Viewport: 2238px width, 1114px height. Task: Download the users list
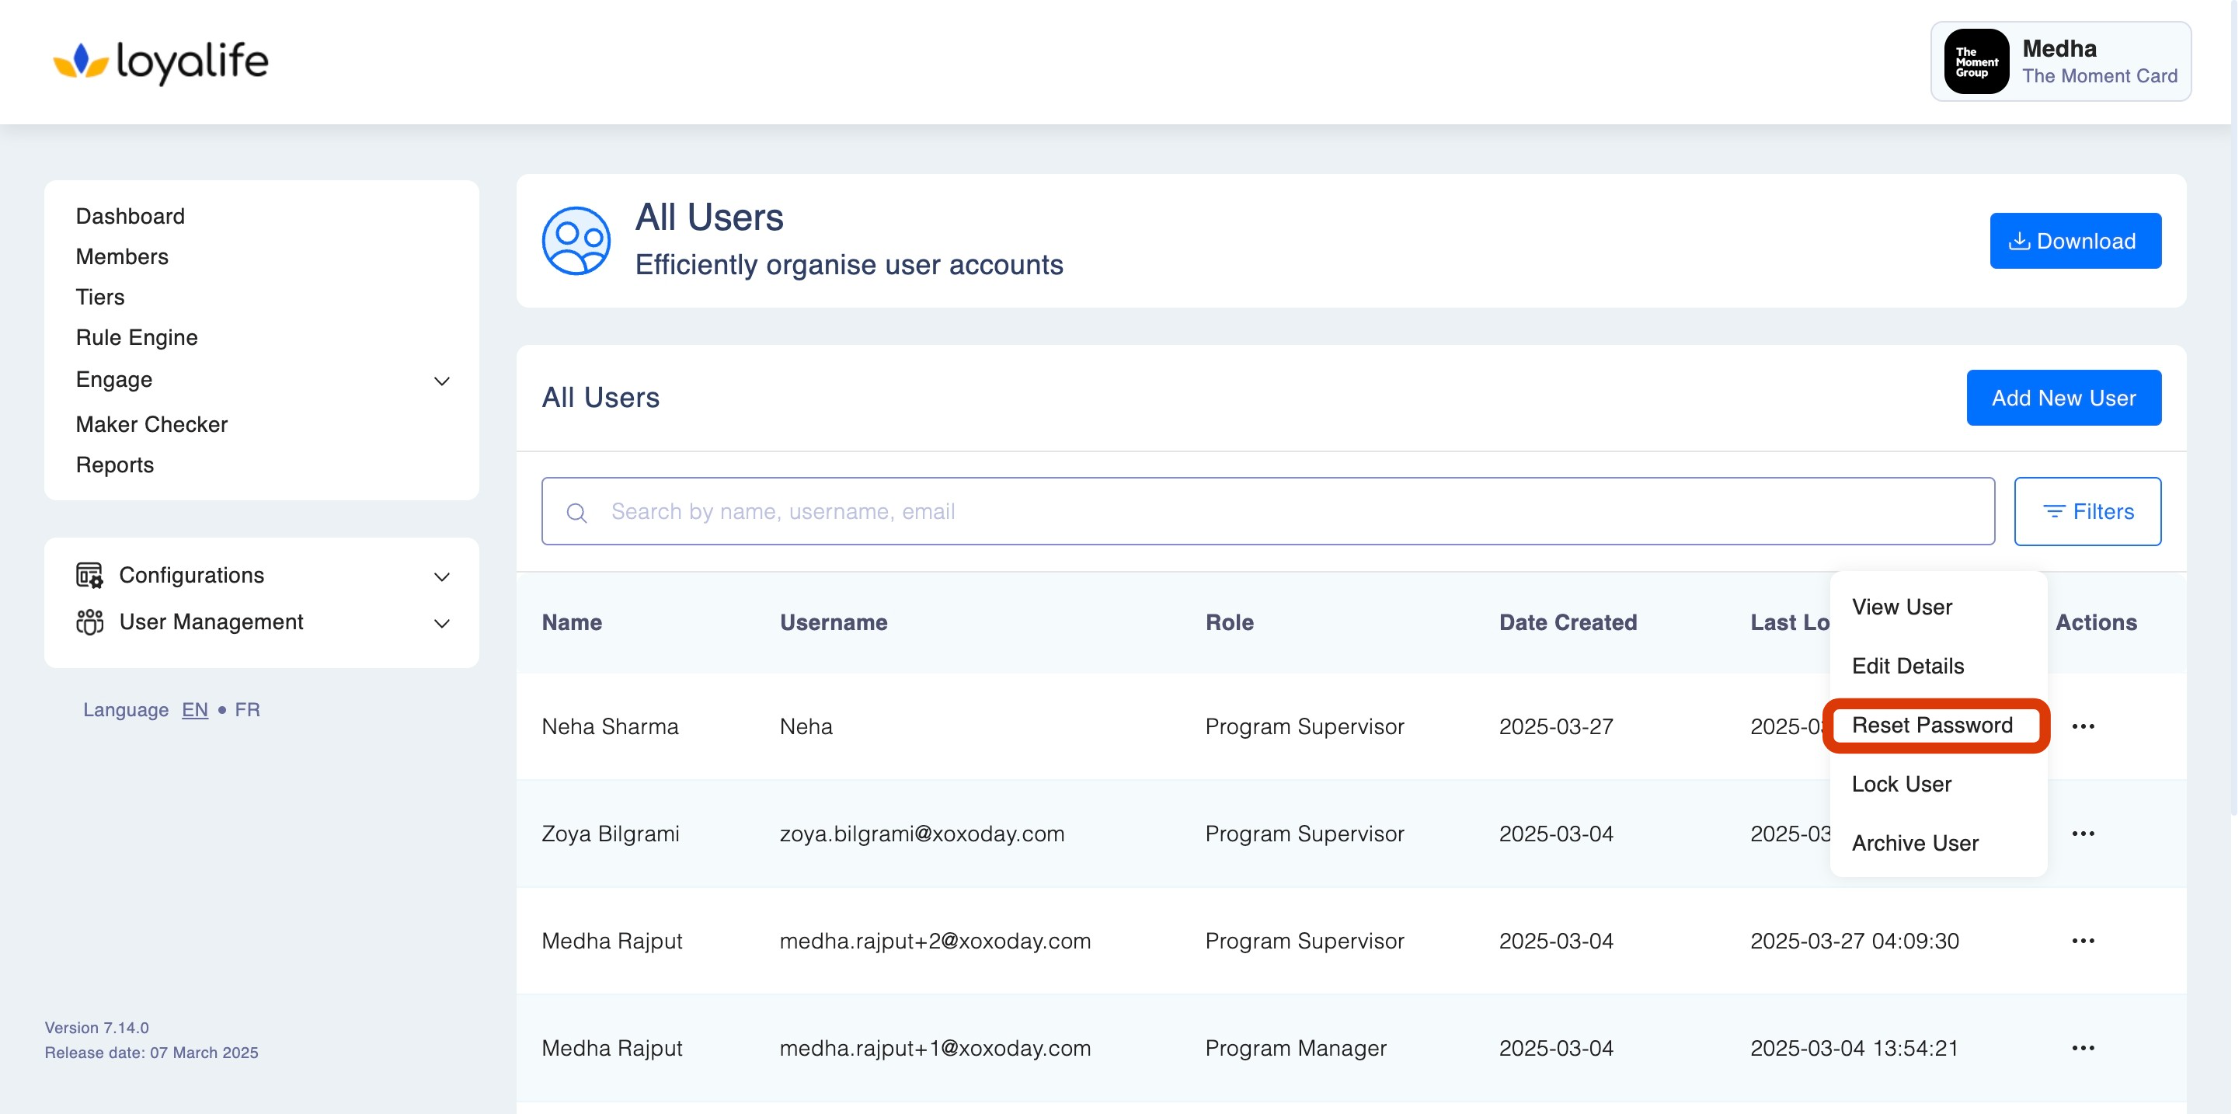(x=2074, y=241)
